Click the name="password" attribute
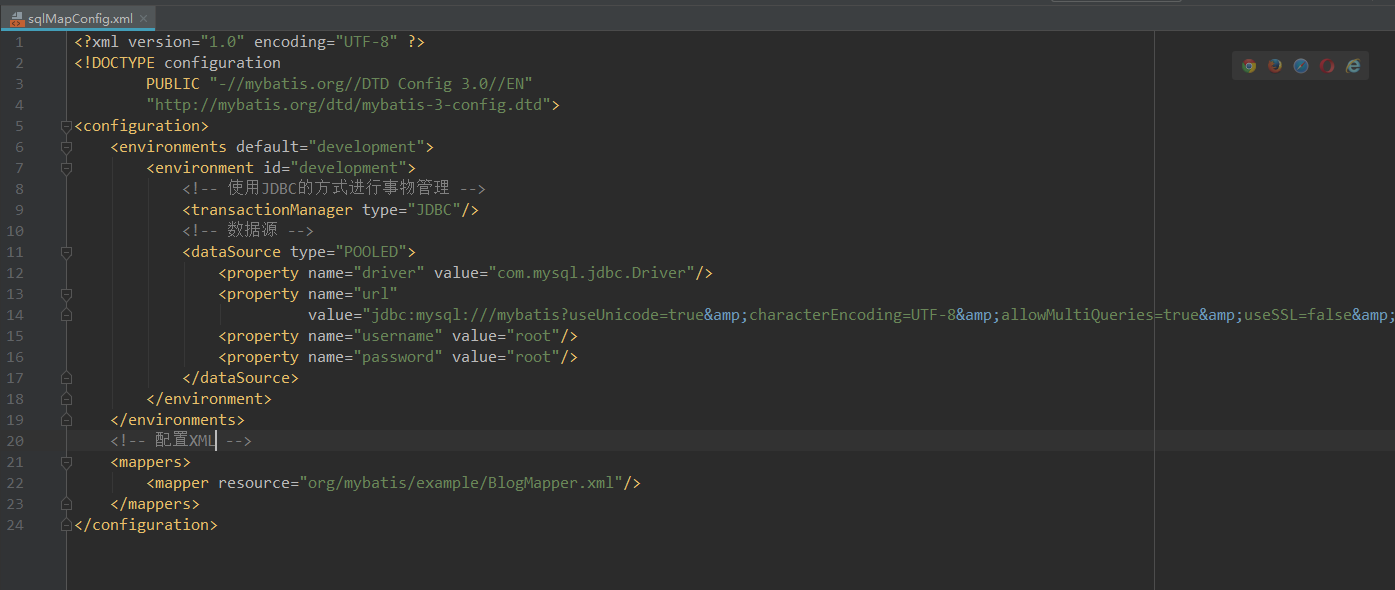 (375, 357)
